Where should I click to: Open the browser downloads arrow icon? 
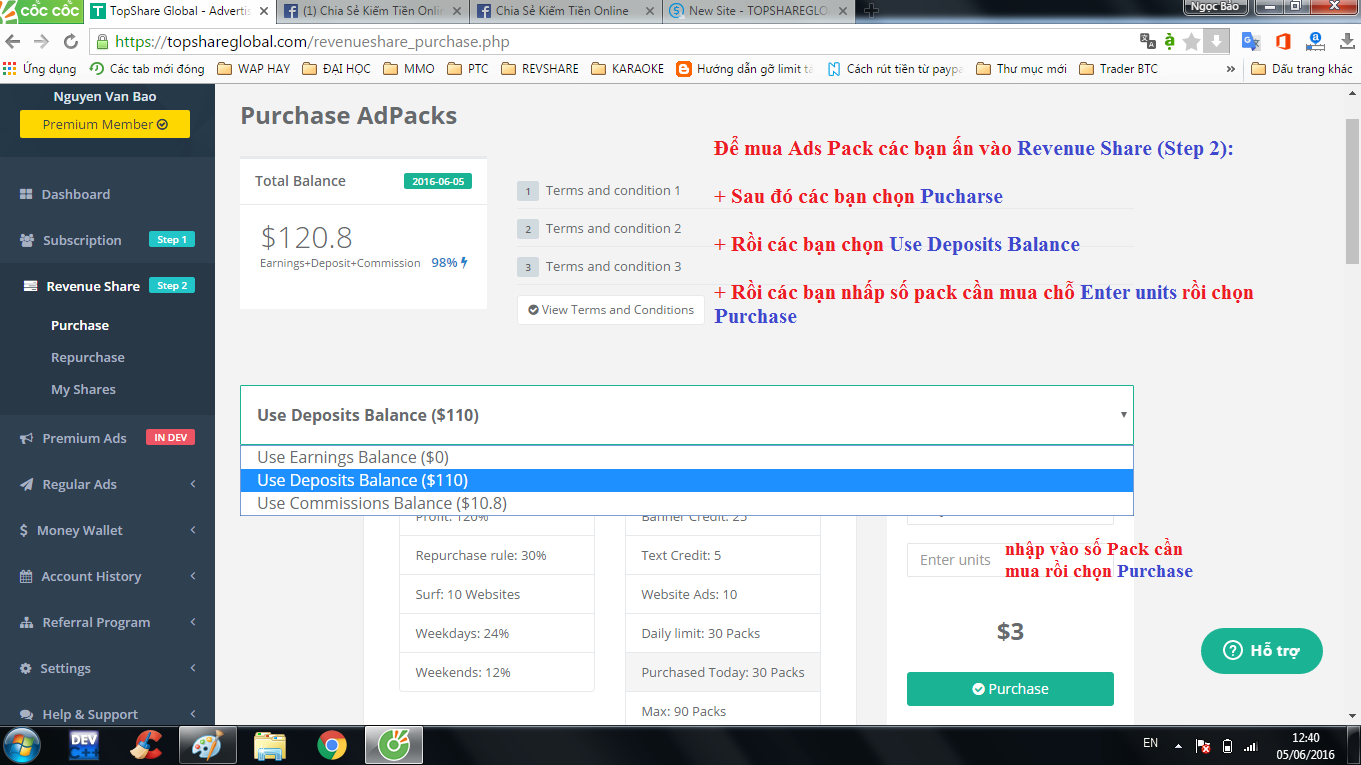coord(1346,42)
